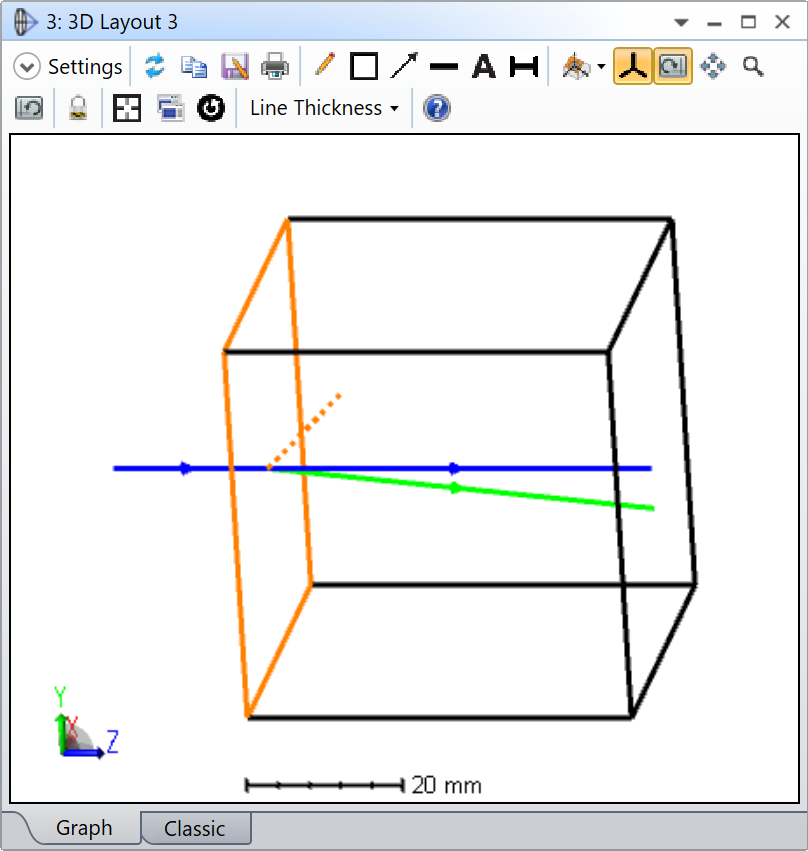Viewport: 808px width, 851px height.
Task: Select the add text annotation tool
Action: [484, 67]
